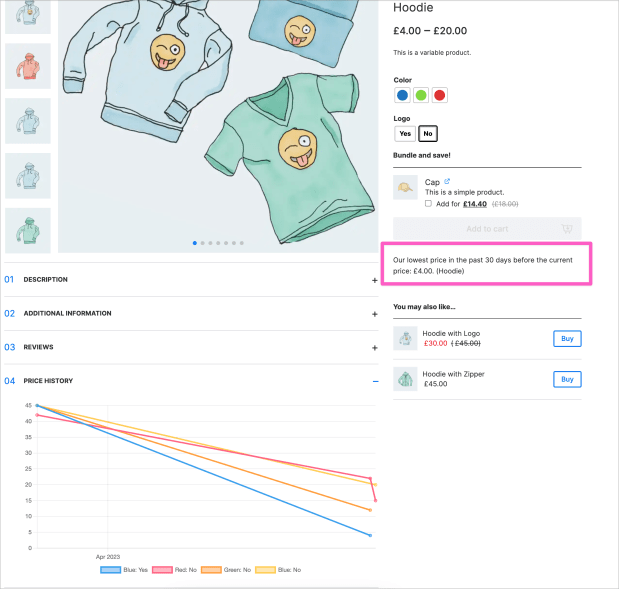
Task: Pick the blue color swatch
Action: (x=402, y=95)
